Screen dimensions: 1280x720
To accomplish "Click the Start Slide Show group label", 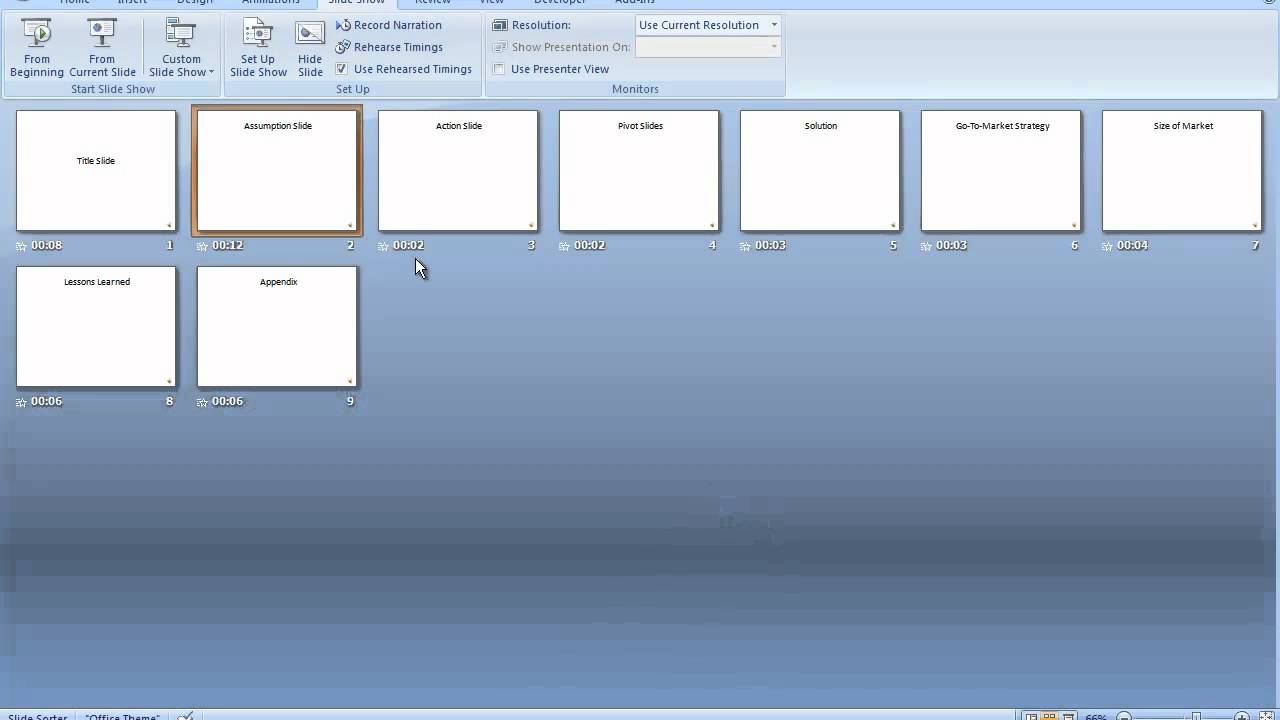I will [113, 89].
